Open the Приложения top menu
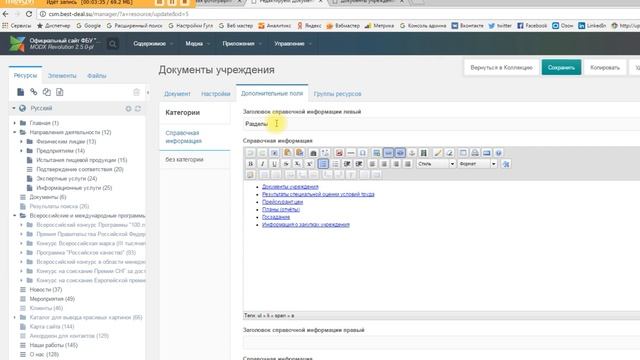The height and width of the screenshot is (360, 640). pyautogui.click(x=242, y=44)
